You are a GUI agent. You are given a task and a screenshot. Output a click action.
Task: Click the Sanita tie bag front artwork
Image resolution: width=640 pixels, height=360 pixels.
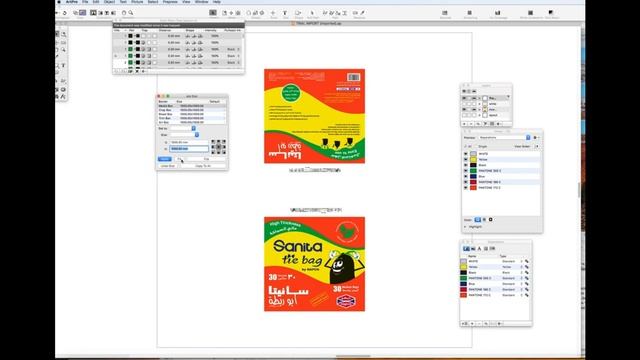314,264
